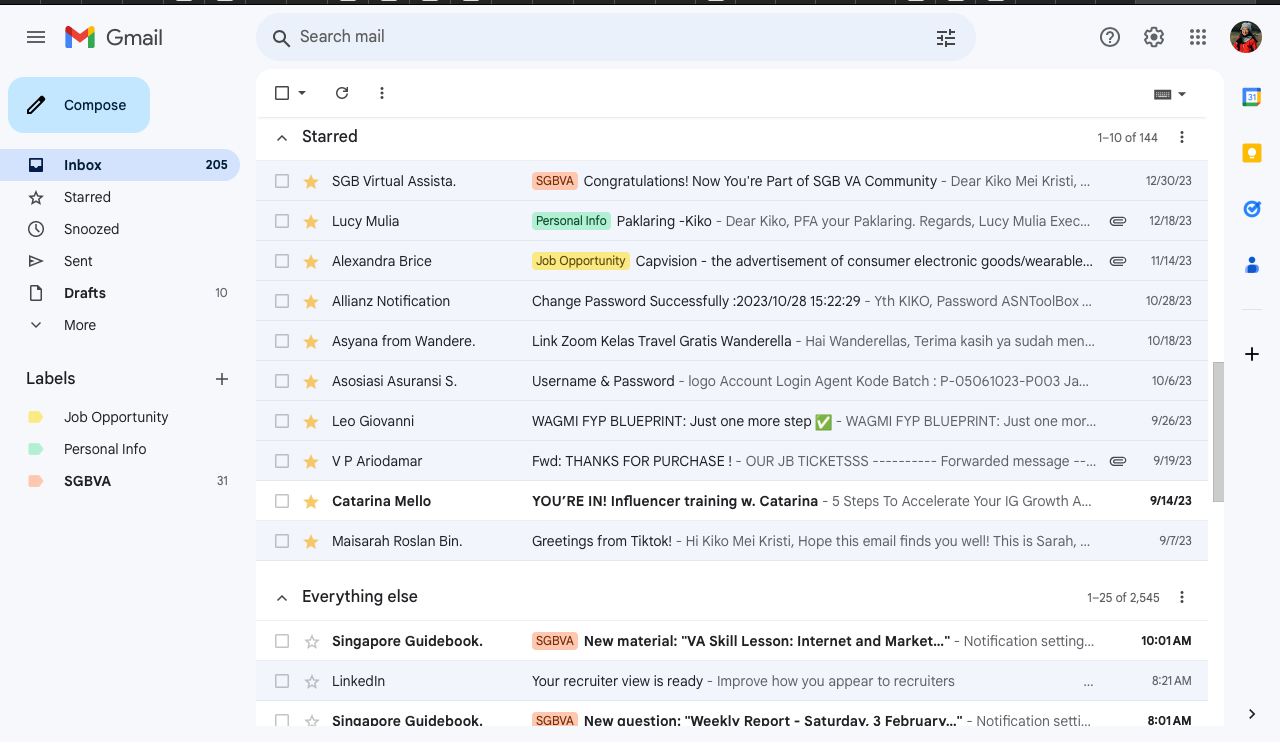Select the Allianz Notification email checkbox
Image resolution: width=1280 pixels, height=742 pixels.
pyautogui.click(x=282, y=301)
